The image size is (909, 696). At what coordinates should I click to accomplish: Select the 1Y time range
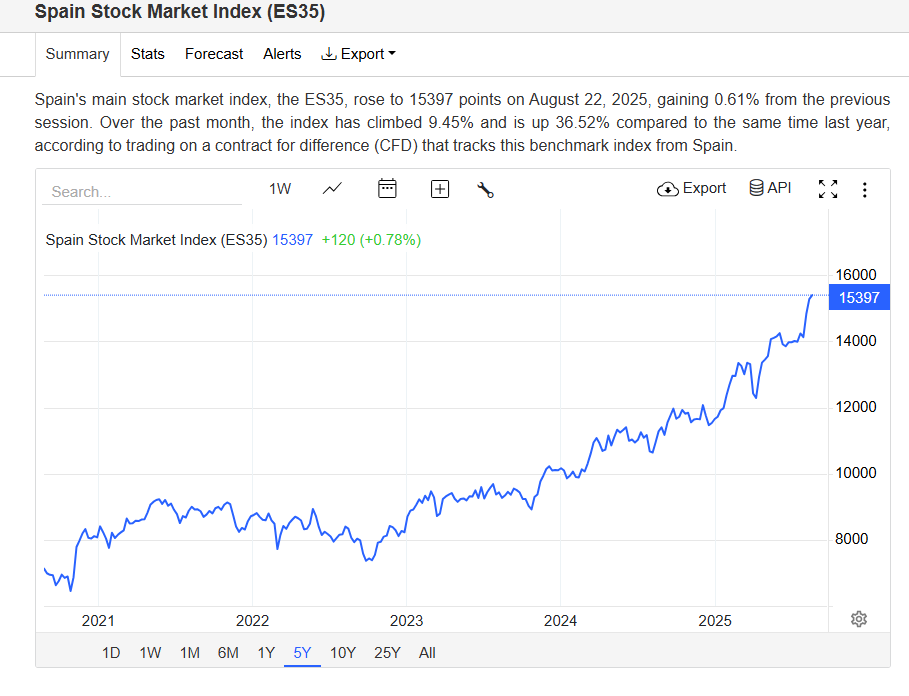266,653
